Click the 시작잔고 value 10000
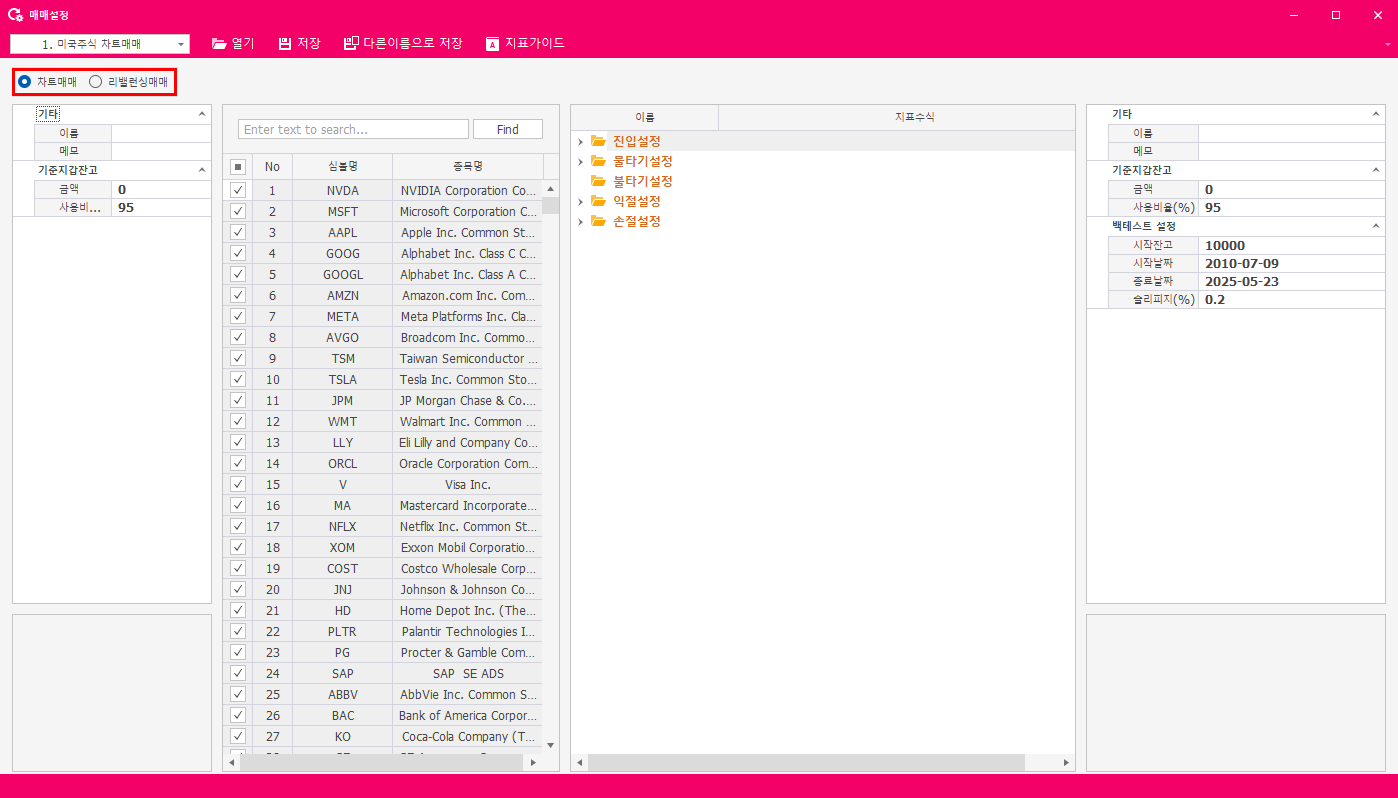This screenshot has height=798, width=1398. (x=1292, y=245)
